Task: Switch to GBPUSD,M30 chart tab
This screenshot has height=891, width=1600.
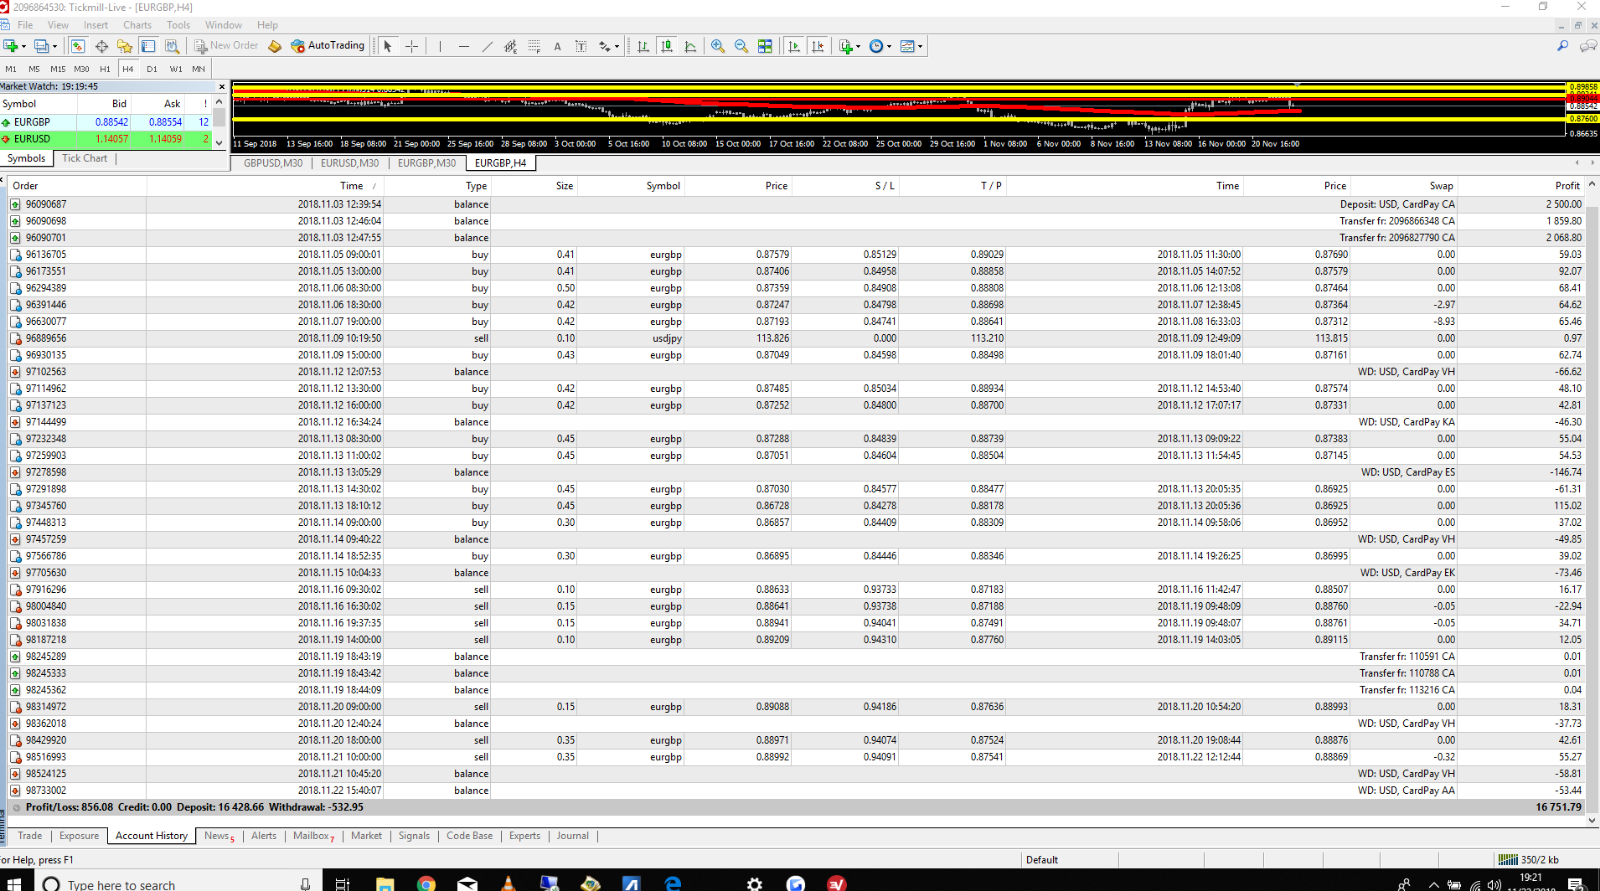Action: coord(273,163)
